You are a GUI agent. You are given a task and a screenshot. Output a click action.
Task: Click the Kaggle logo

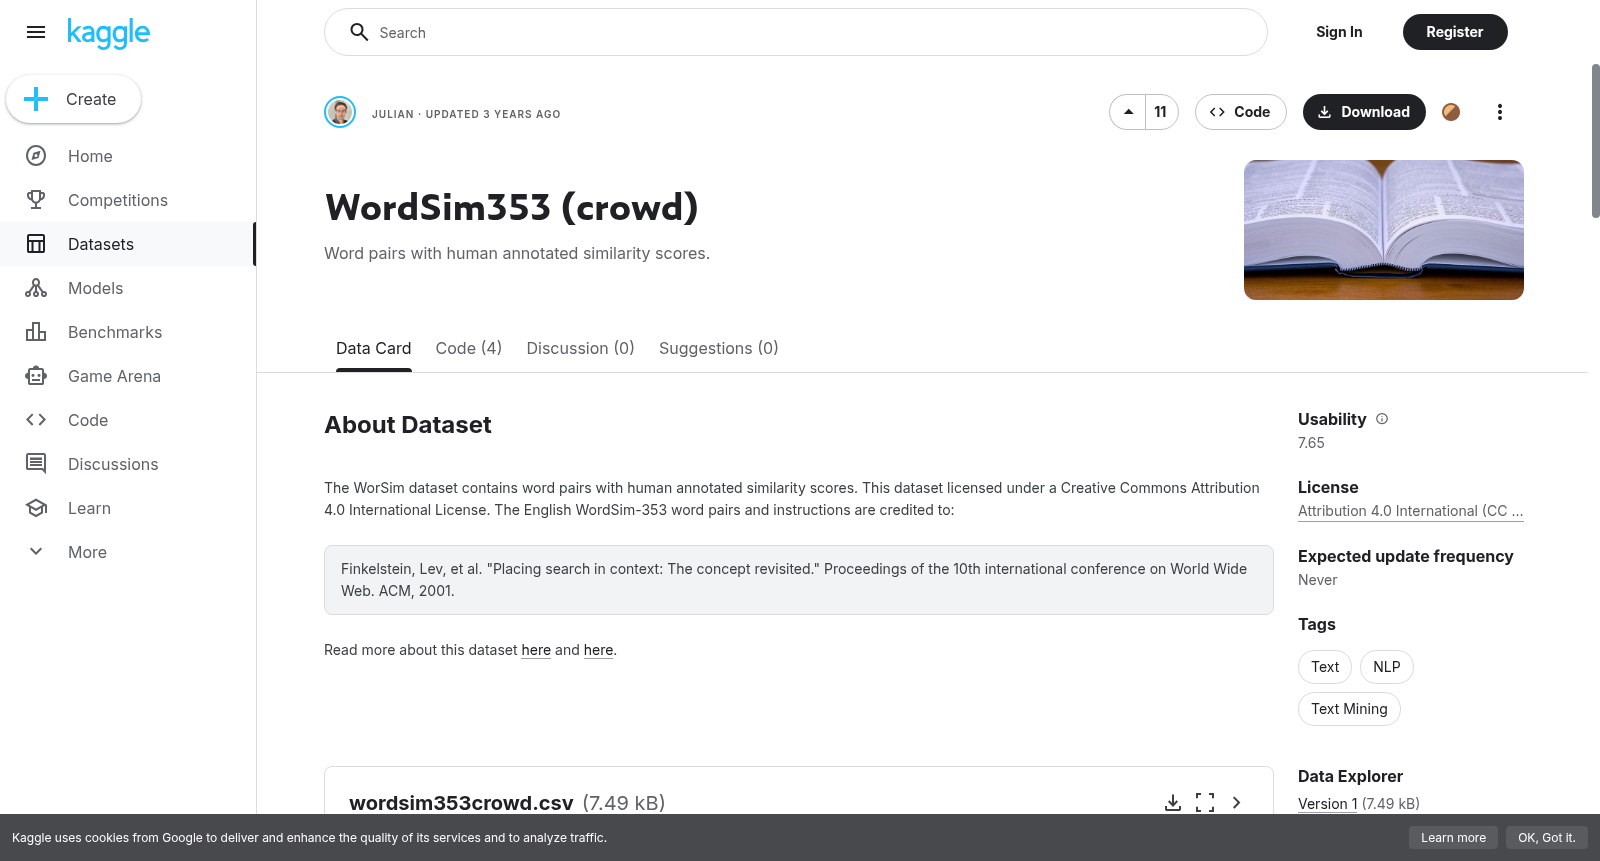pos(109,33)
